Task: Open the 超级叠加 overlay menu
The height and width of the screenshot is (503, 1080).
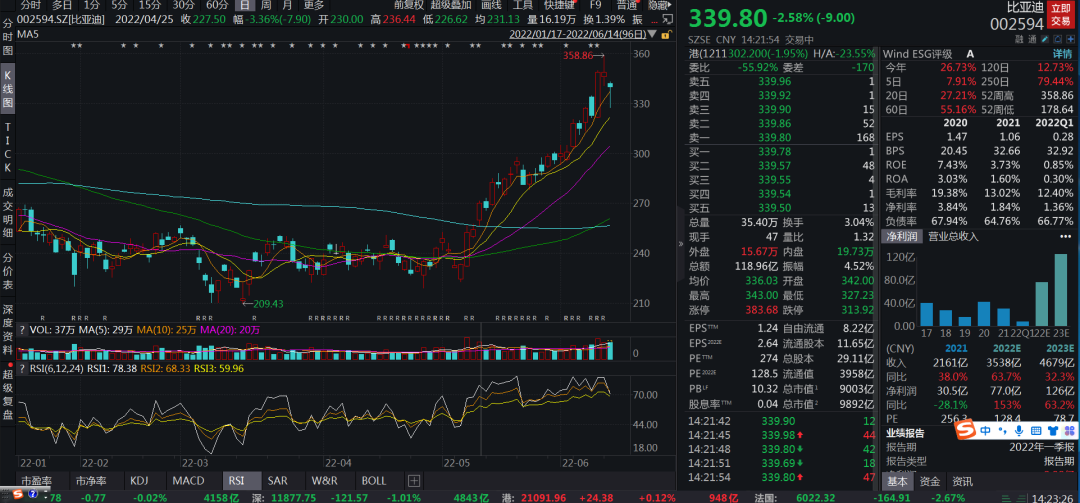Action: (450, 5)
